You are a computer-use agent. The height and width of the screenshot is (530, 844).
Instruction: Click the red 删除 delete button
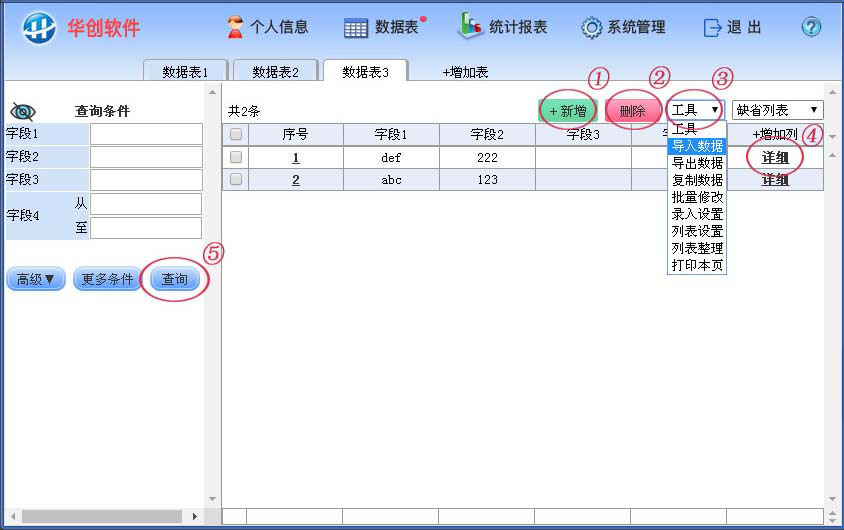[632, 111]
